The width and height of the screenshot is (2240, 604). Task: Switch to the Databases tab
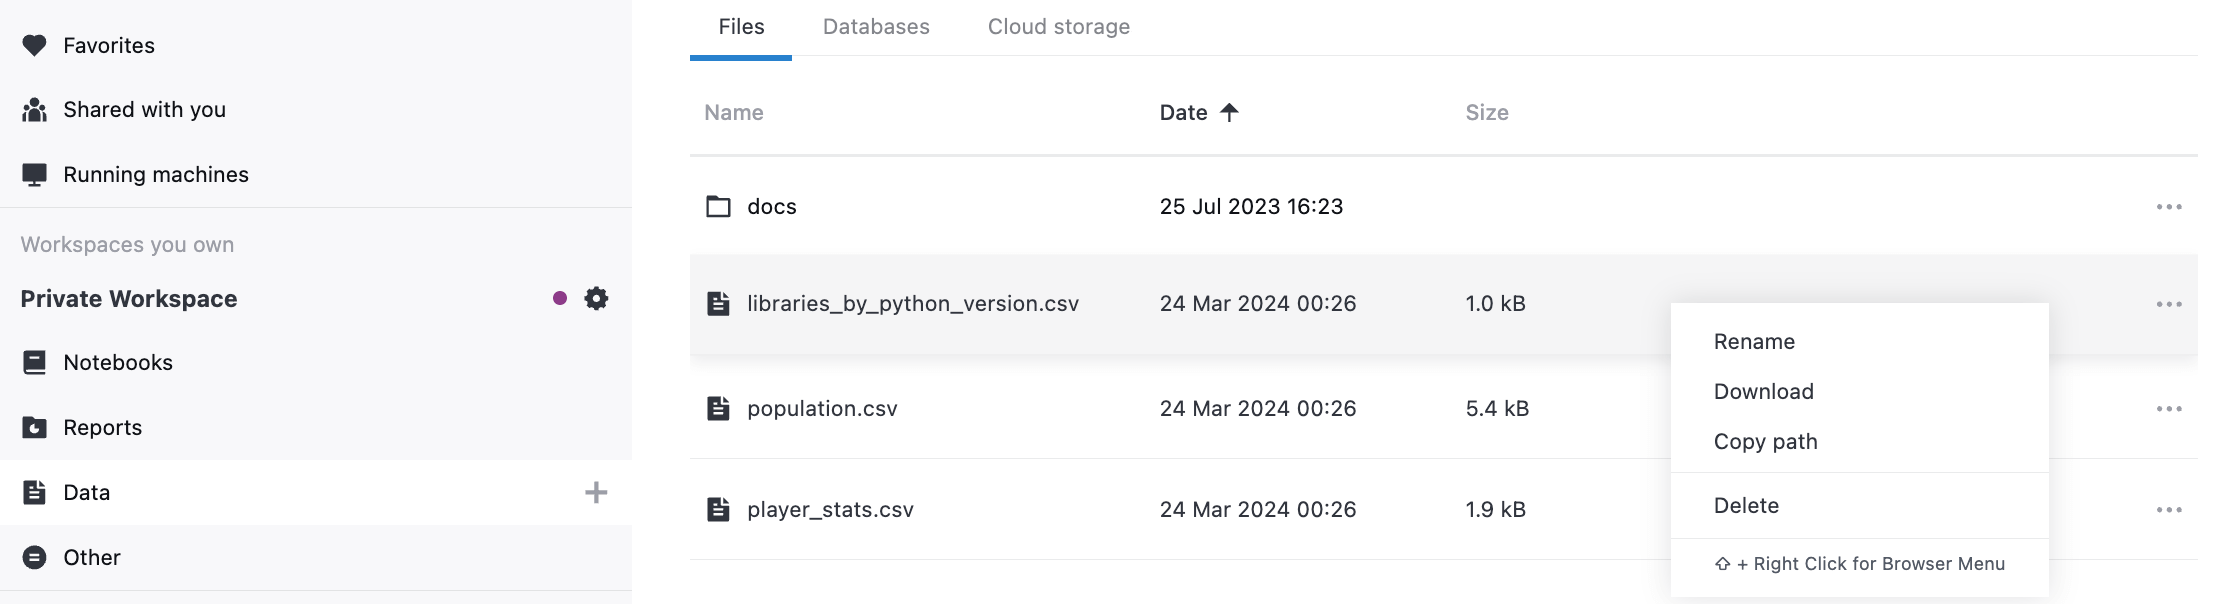coord(876,27)
